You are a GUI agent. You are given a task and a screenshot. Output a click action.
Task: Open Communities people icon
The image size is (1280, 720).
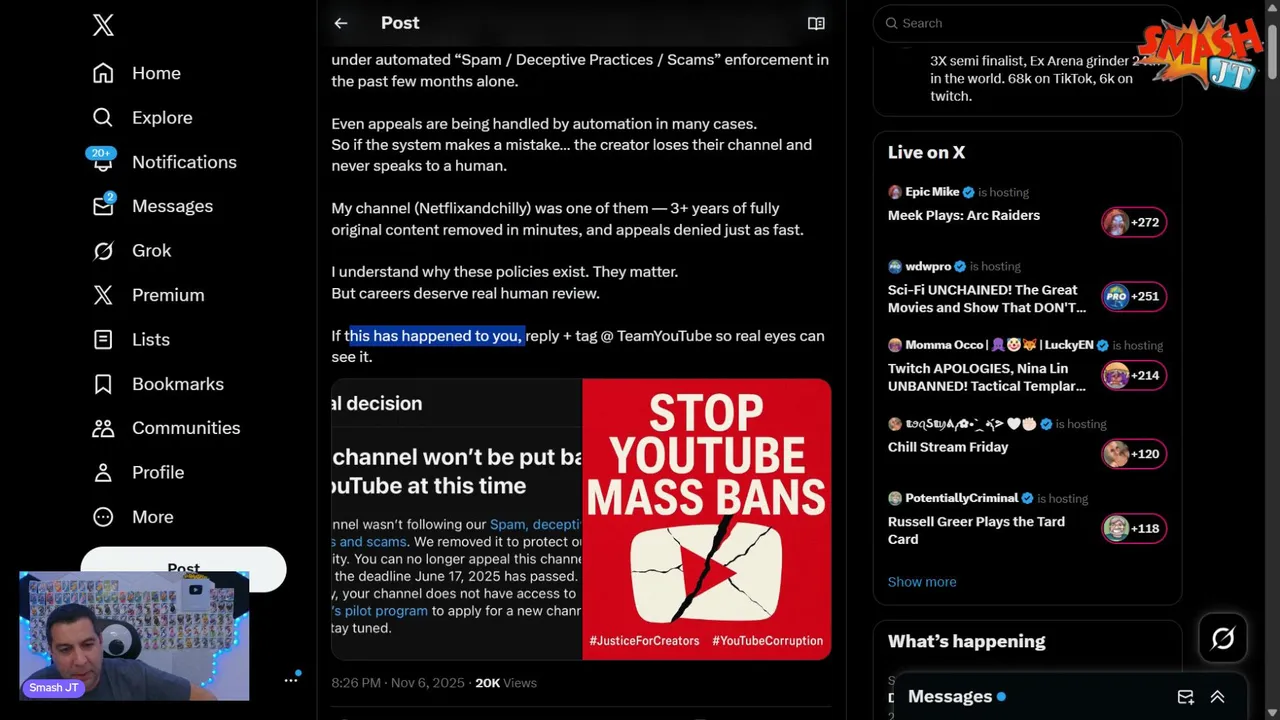[103, 428]
